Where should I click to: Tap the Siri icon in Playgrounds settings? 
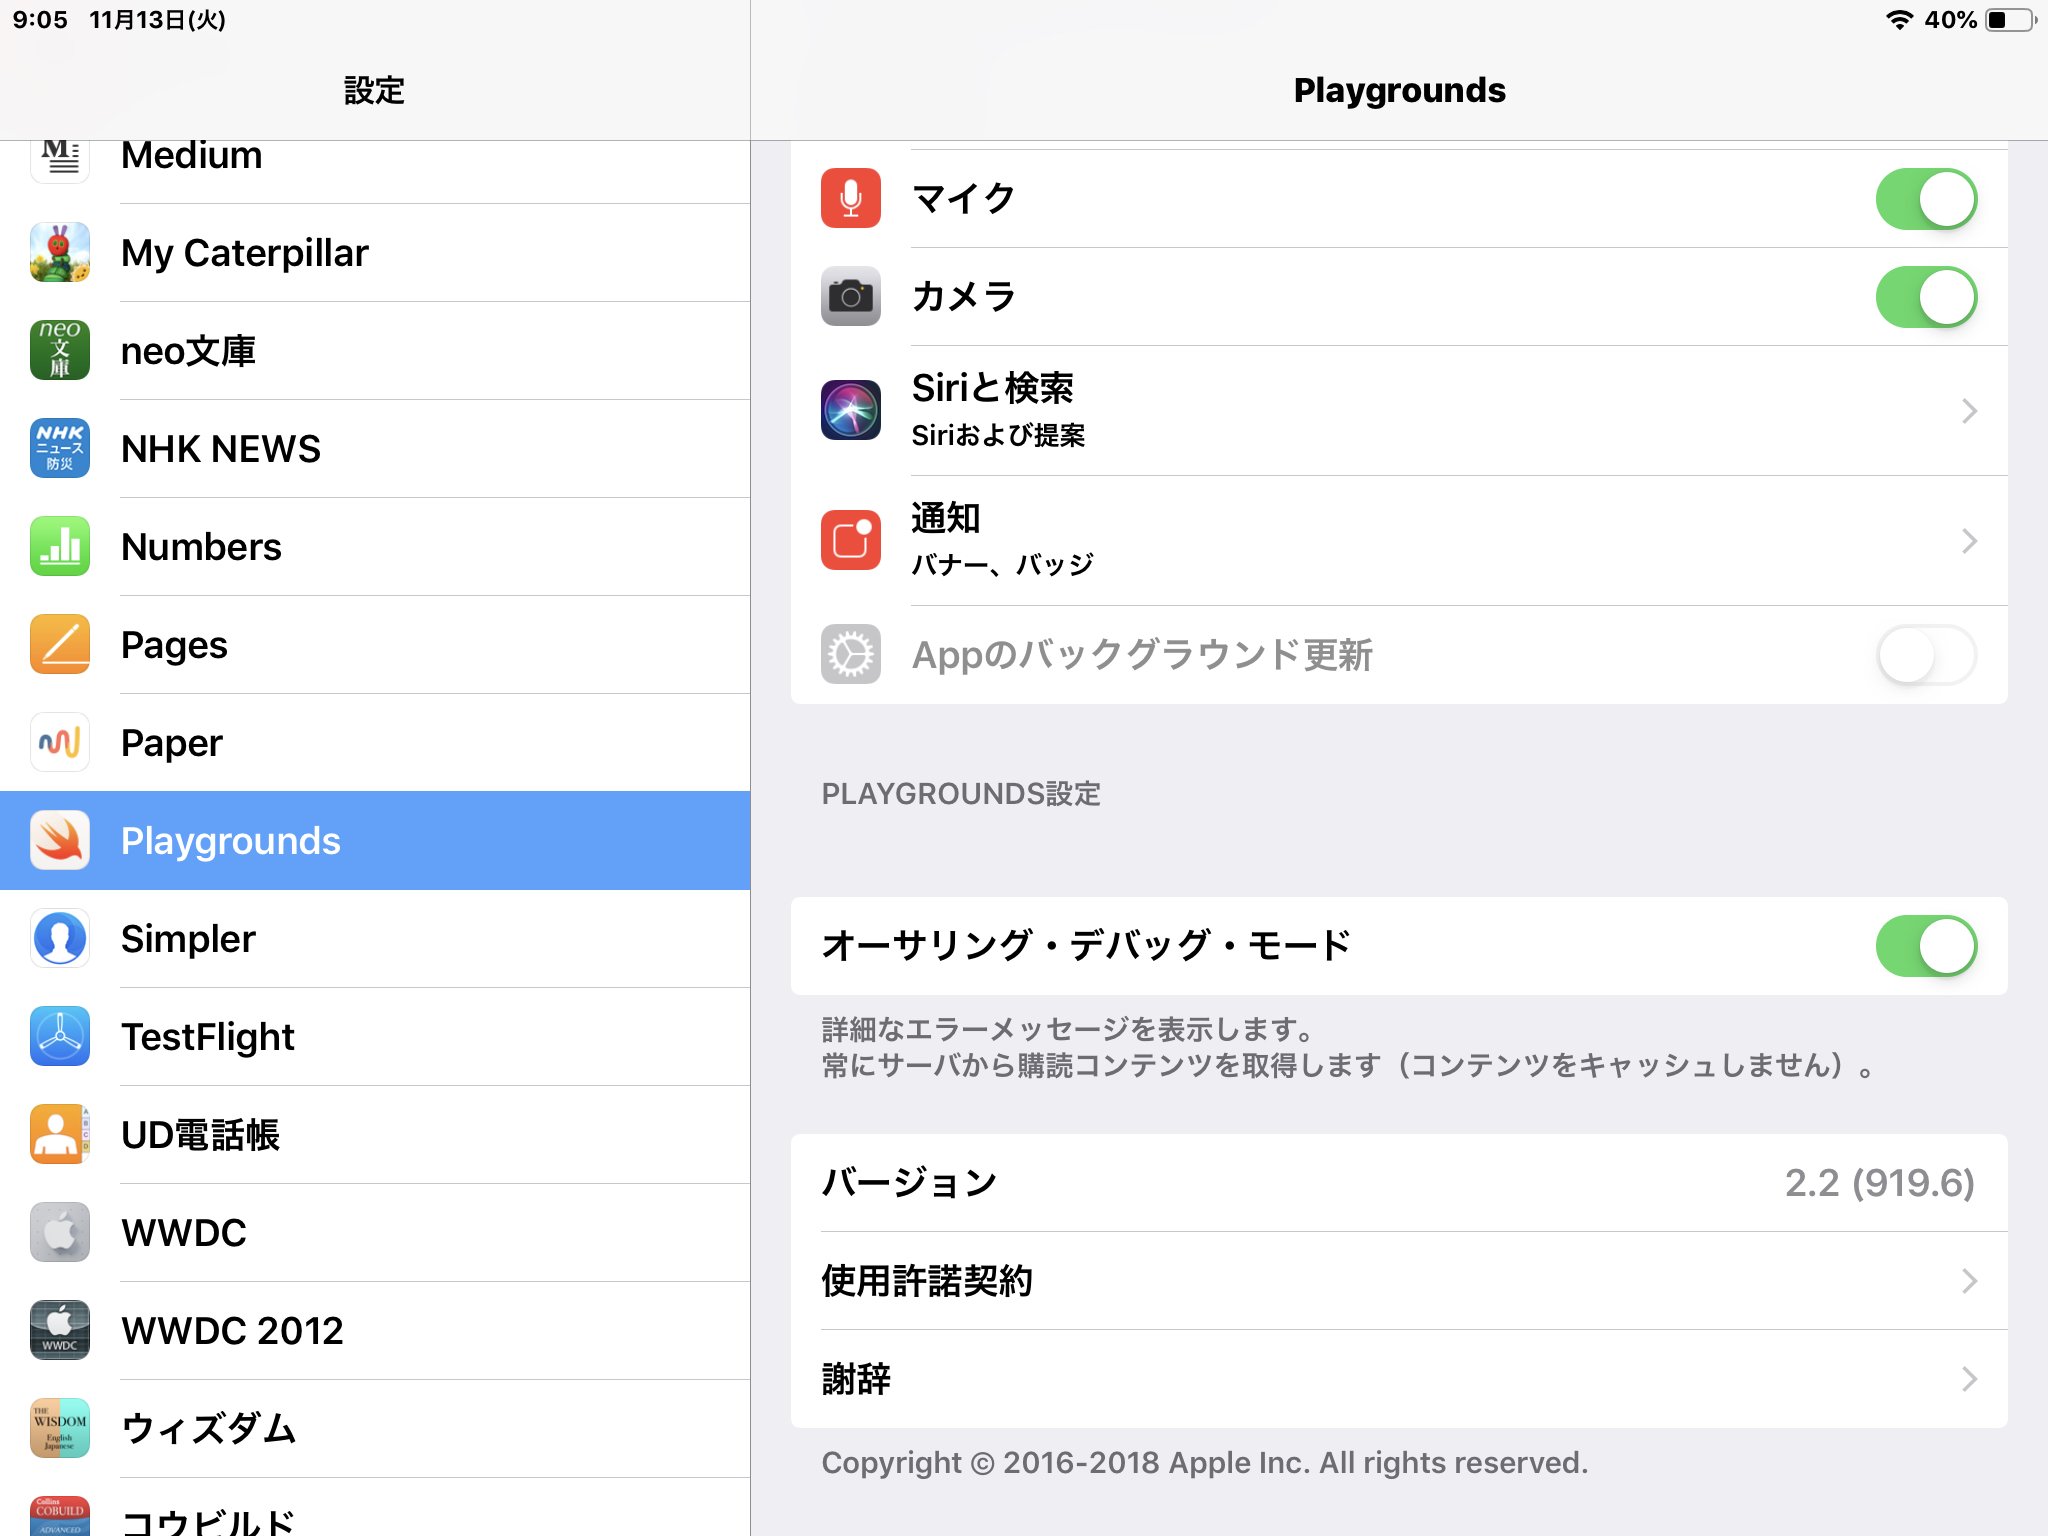[851, 410]
